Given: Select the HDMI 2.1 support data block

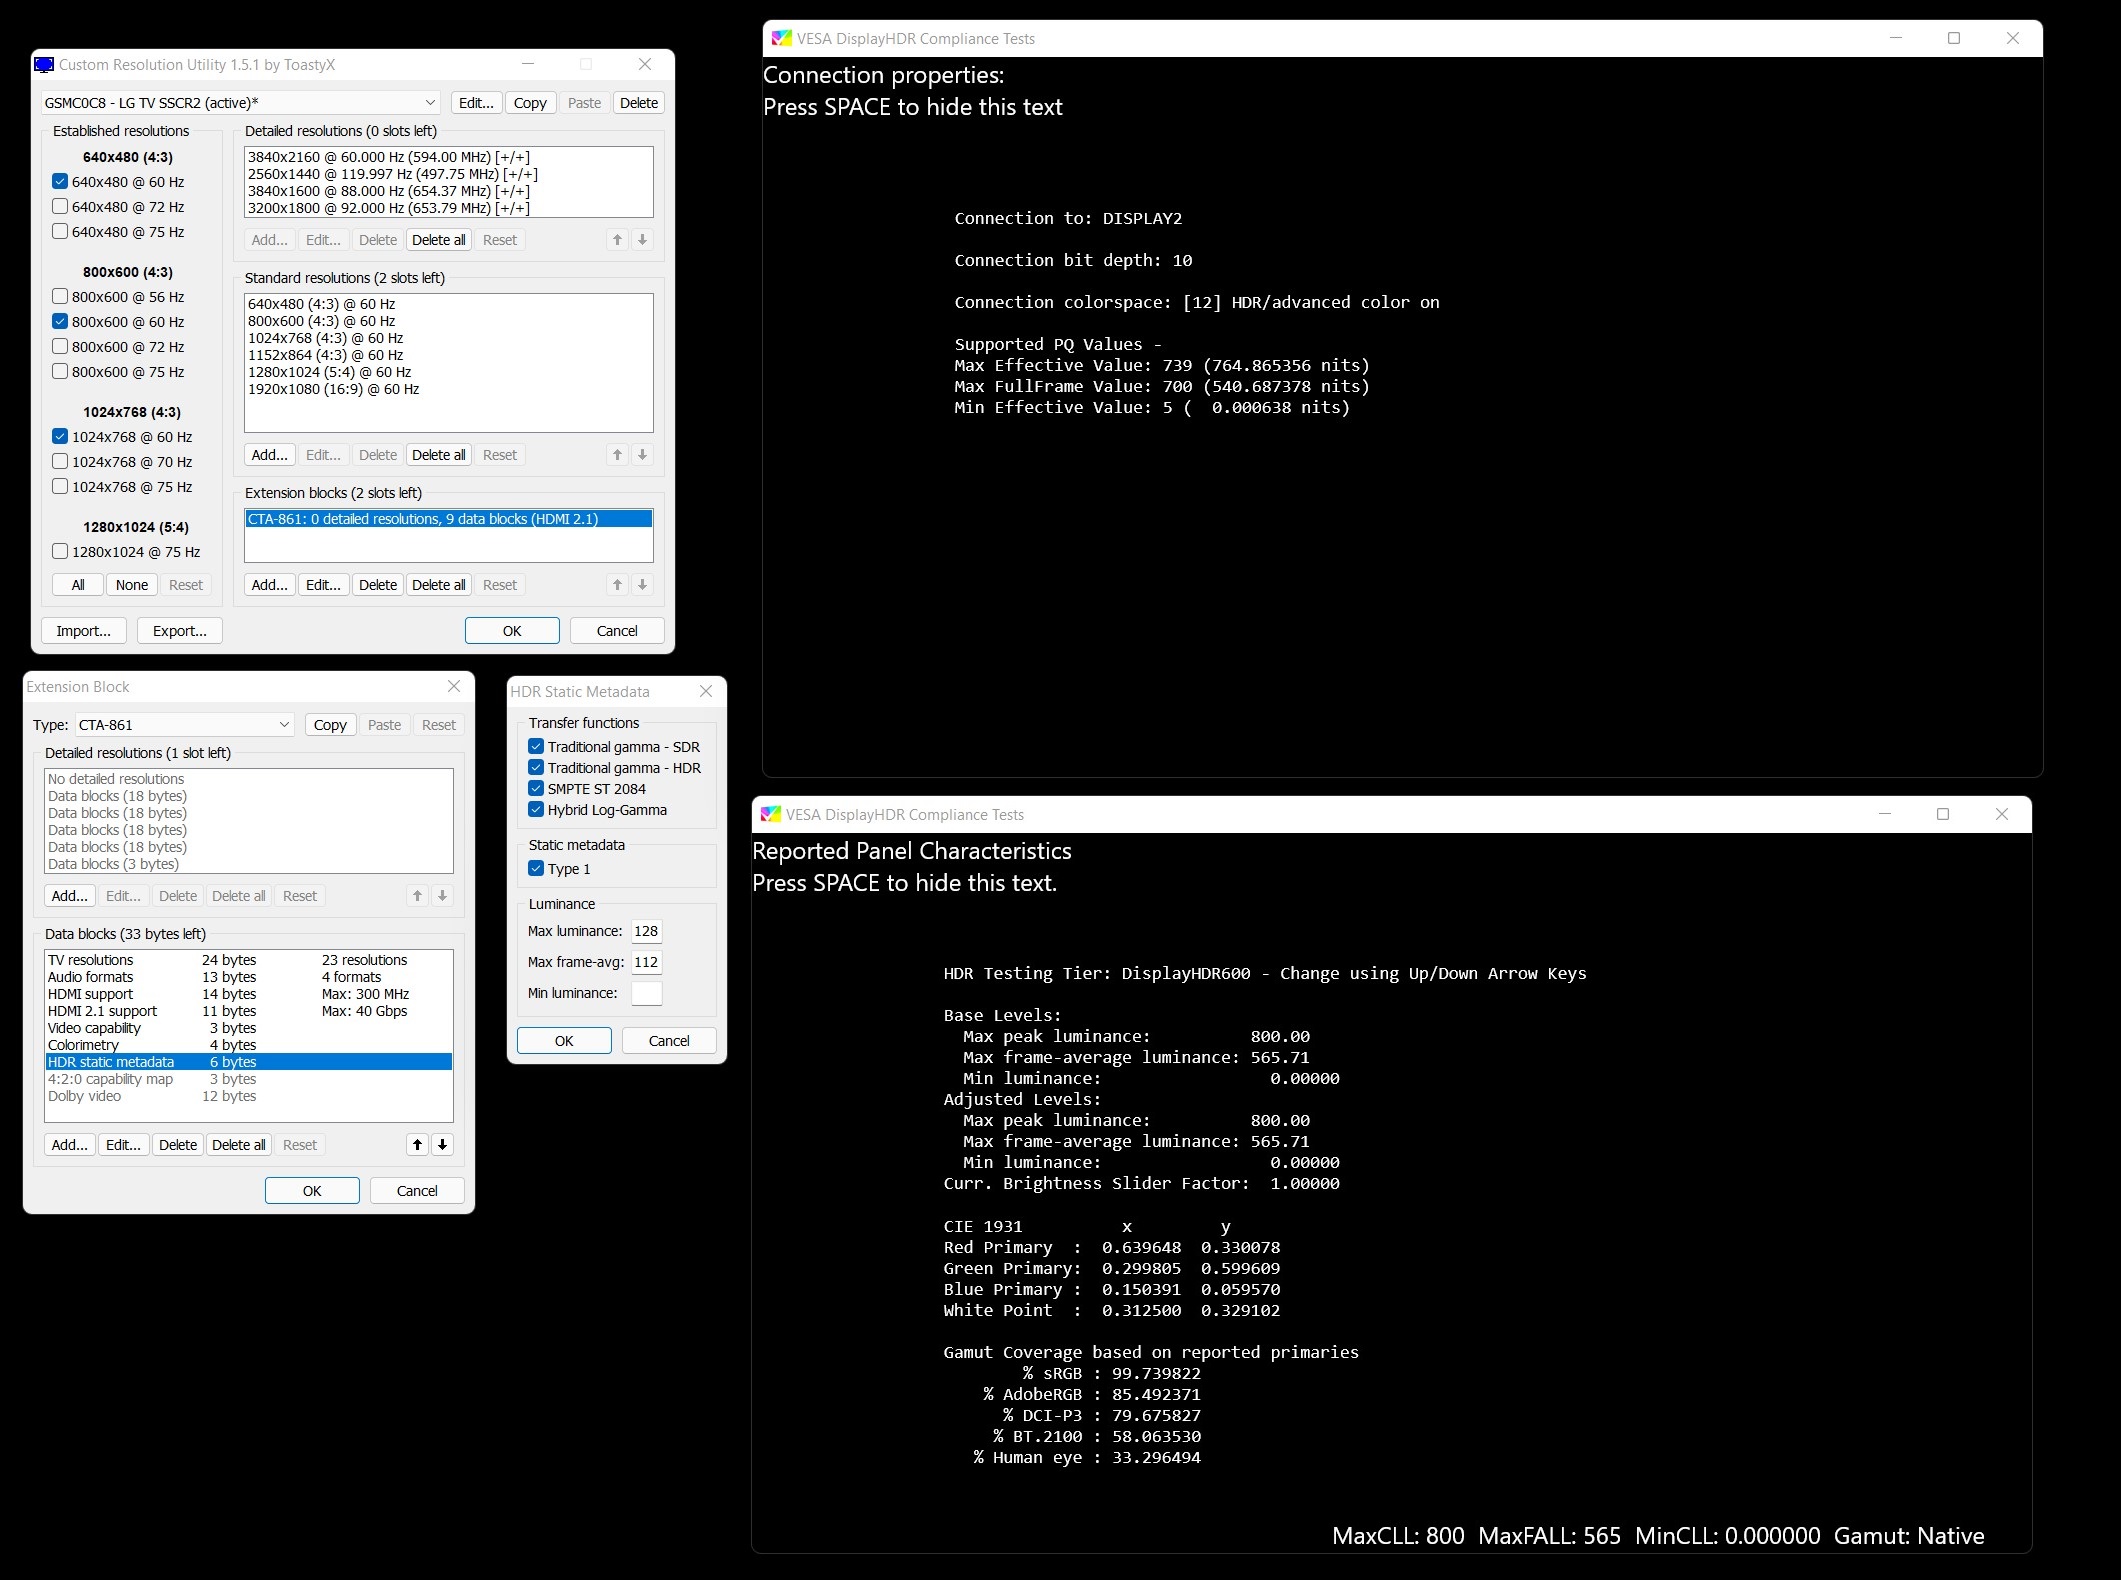Looking at the screenshot, I should click(249, 1011).
